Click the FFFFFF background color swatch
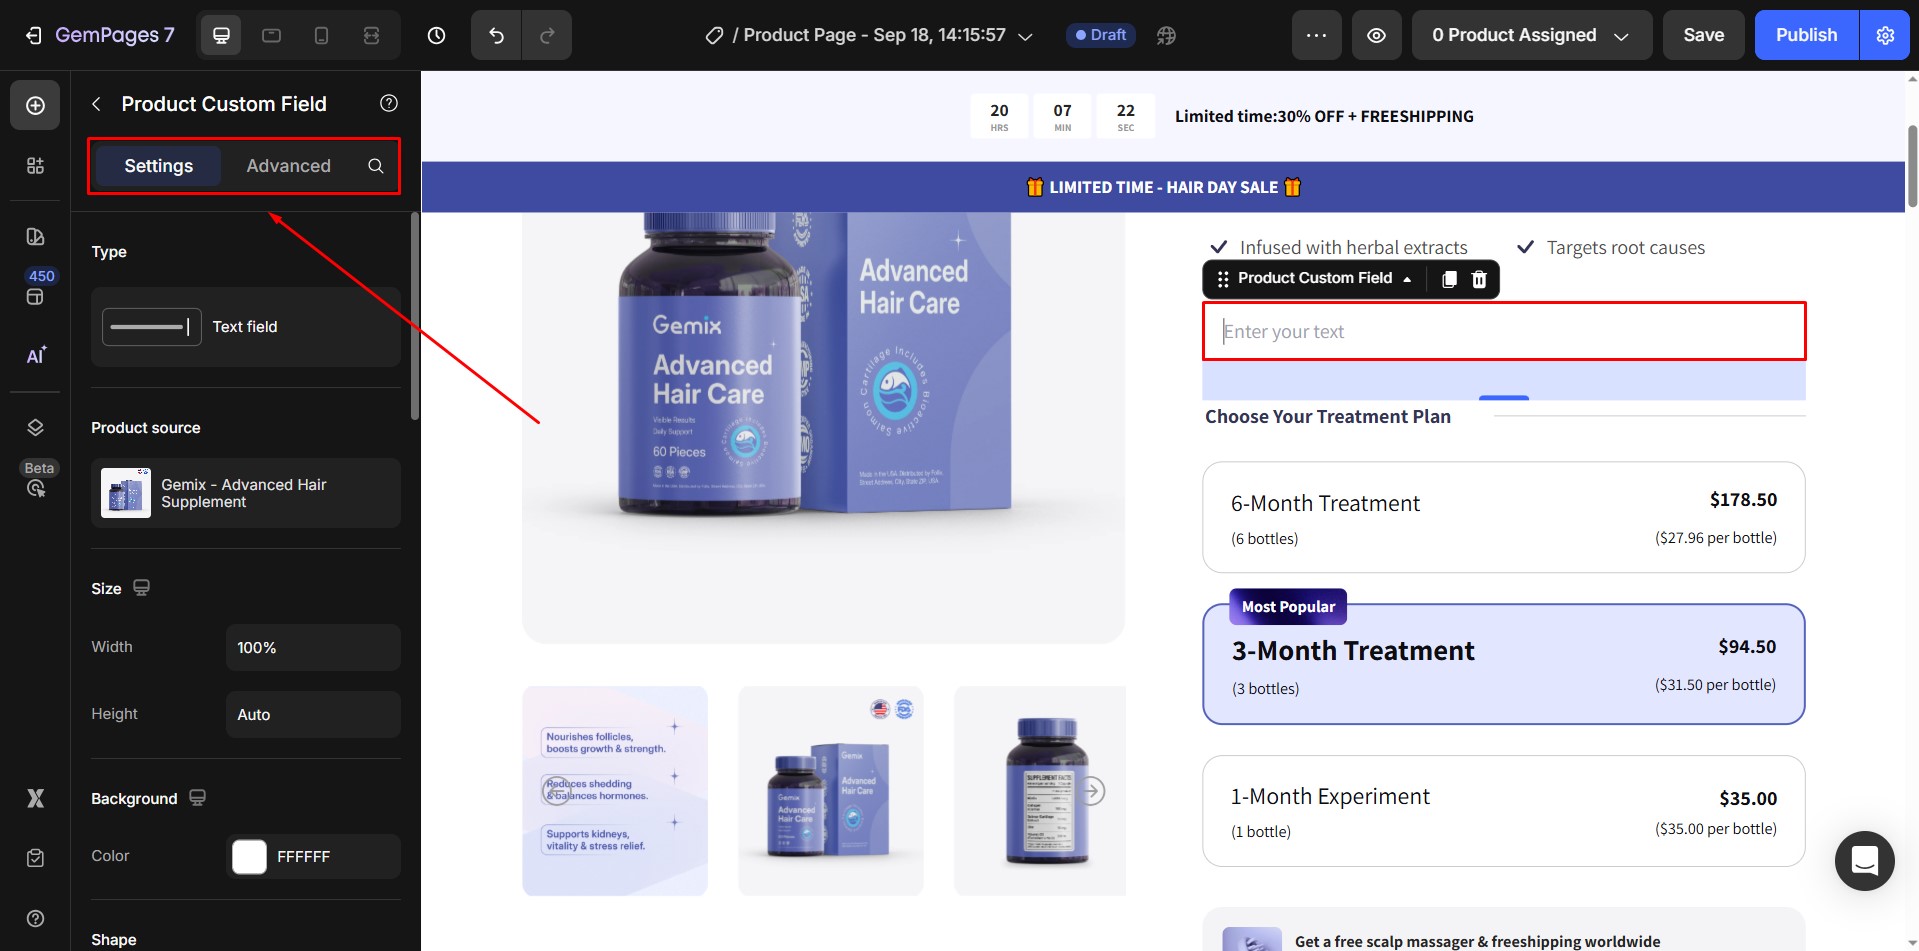Screen dimensions: 1919x951 coord(248,856)
